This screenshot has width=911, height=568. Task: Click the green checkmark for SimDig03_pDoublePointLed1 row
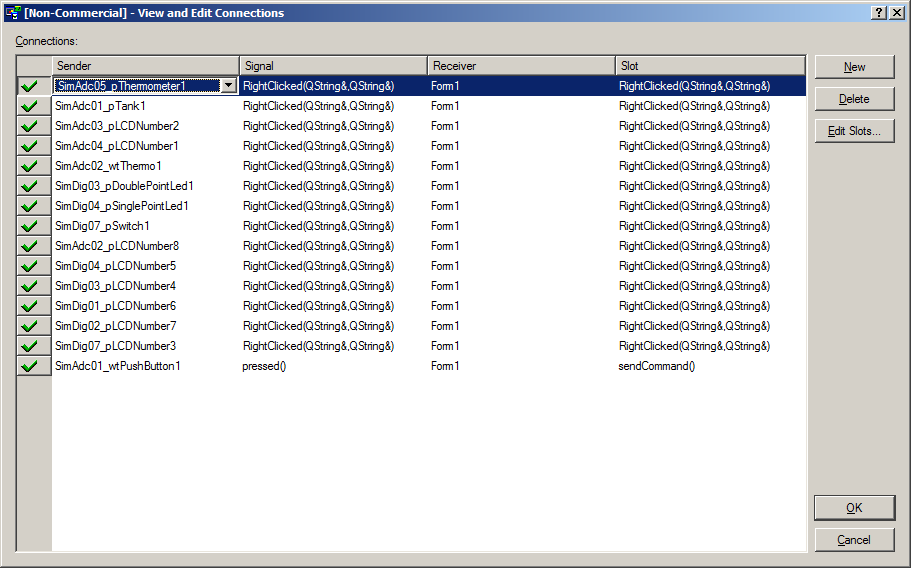29,186
